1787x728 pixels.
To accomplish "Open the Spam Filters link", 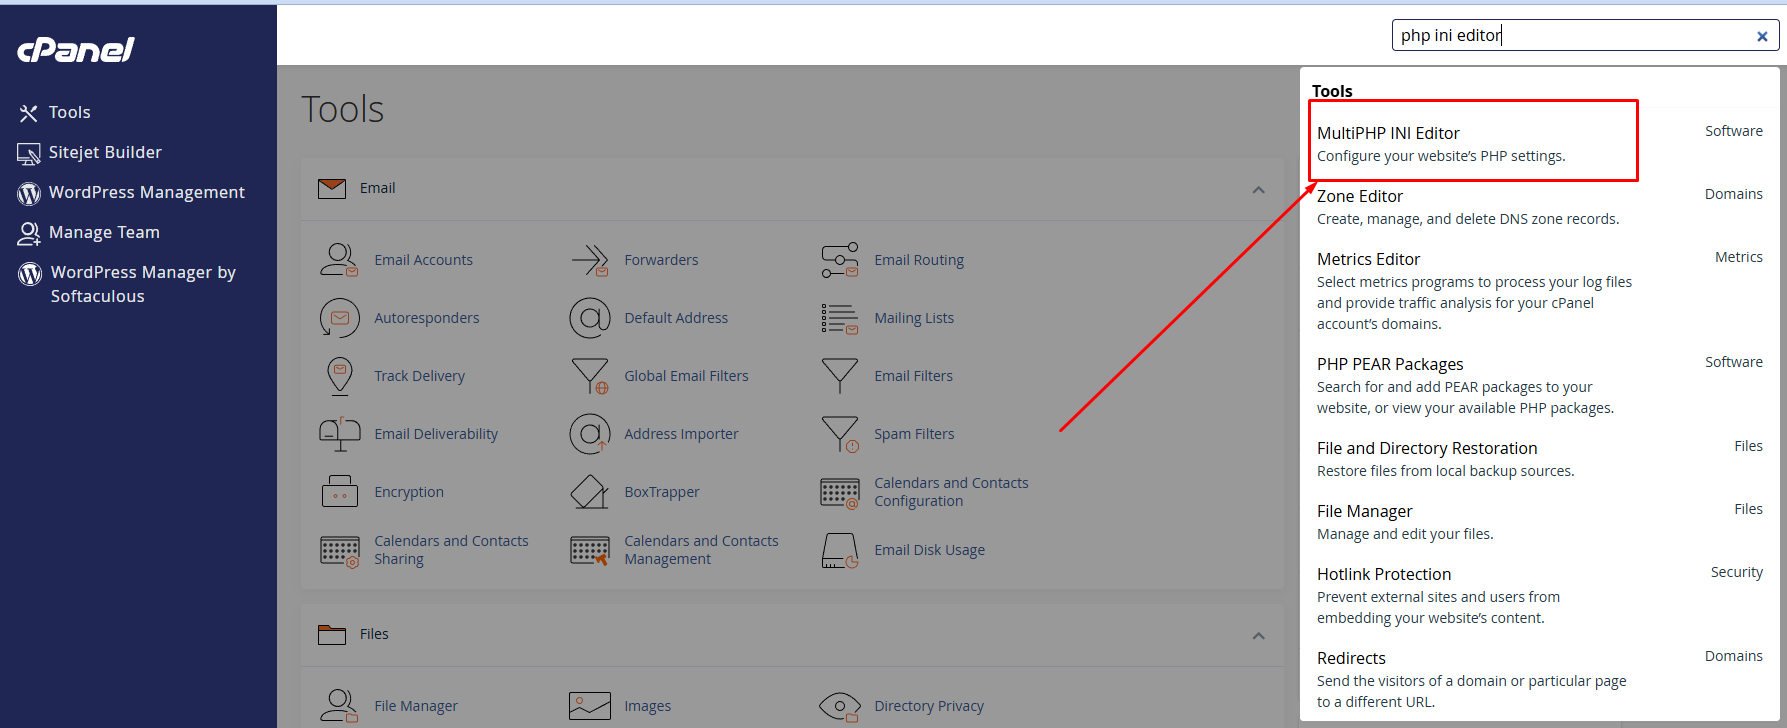I will coord(914,434).
